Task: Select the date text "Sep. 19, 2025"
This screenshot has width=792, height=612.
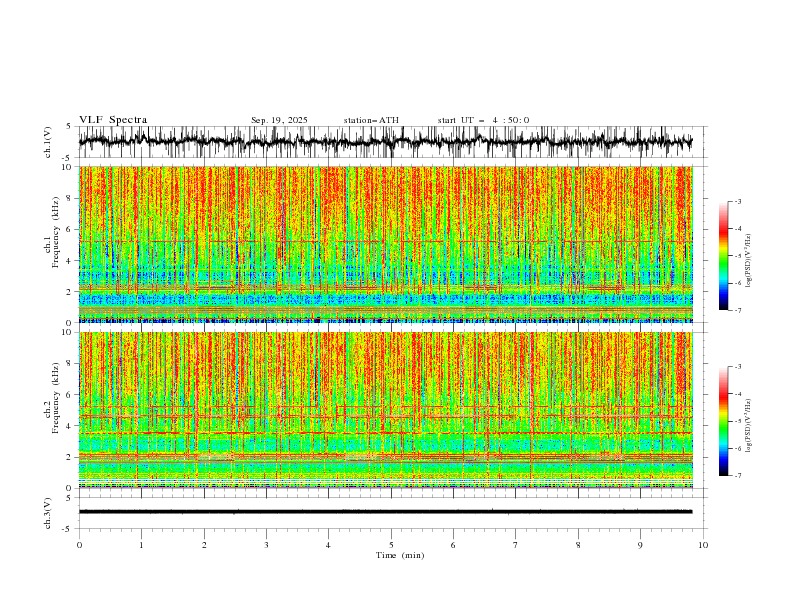Action: pos(279,120)
